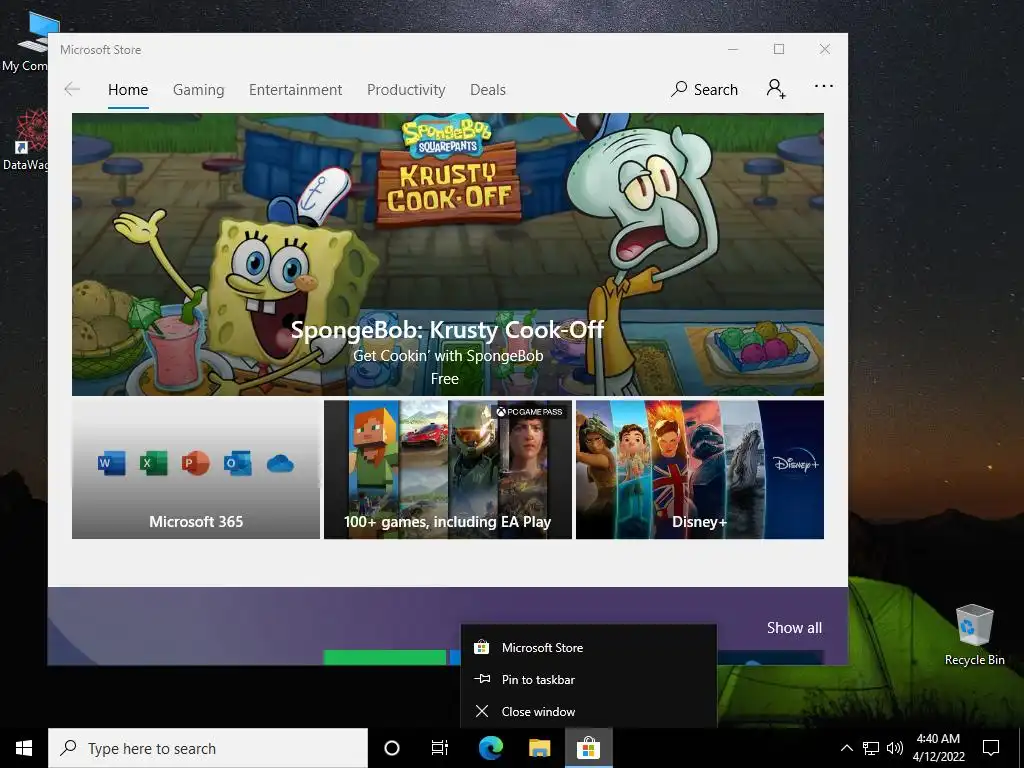Select the Recycle Bin desktop icon
Screen dimensions: 1024x768
tap(974, 635)
